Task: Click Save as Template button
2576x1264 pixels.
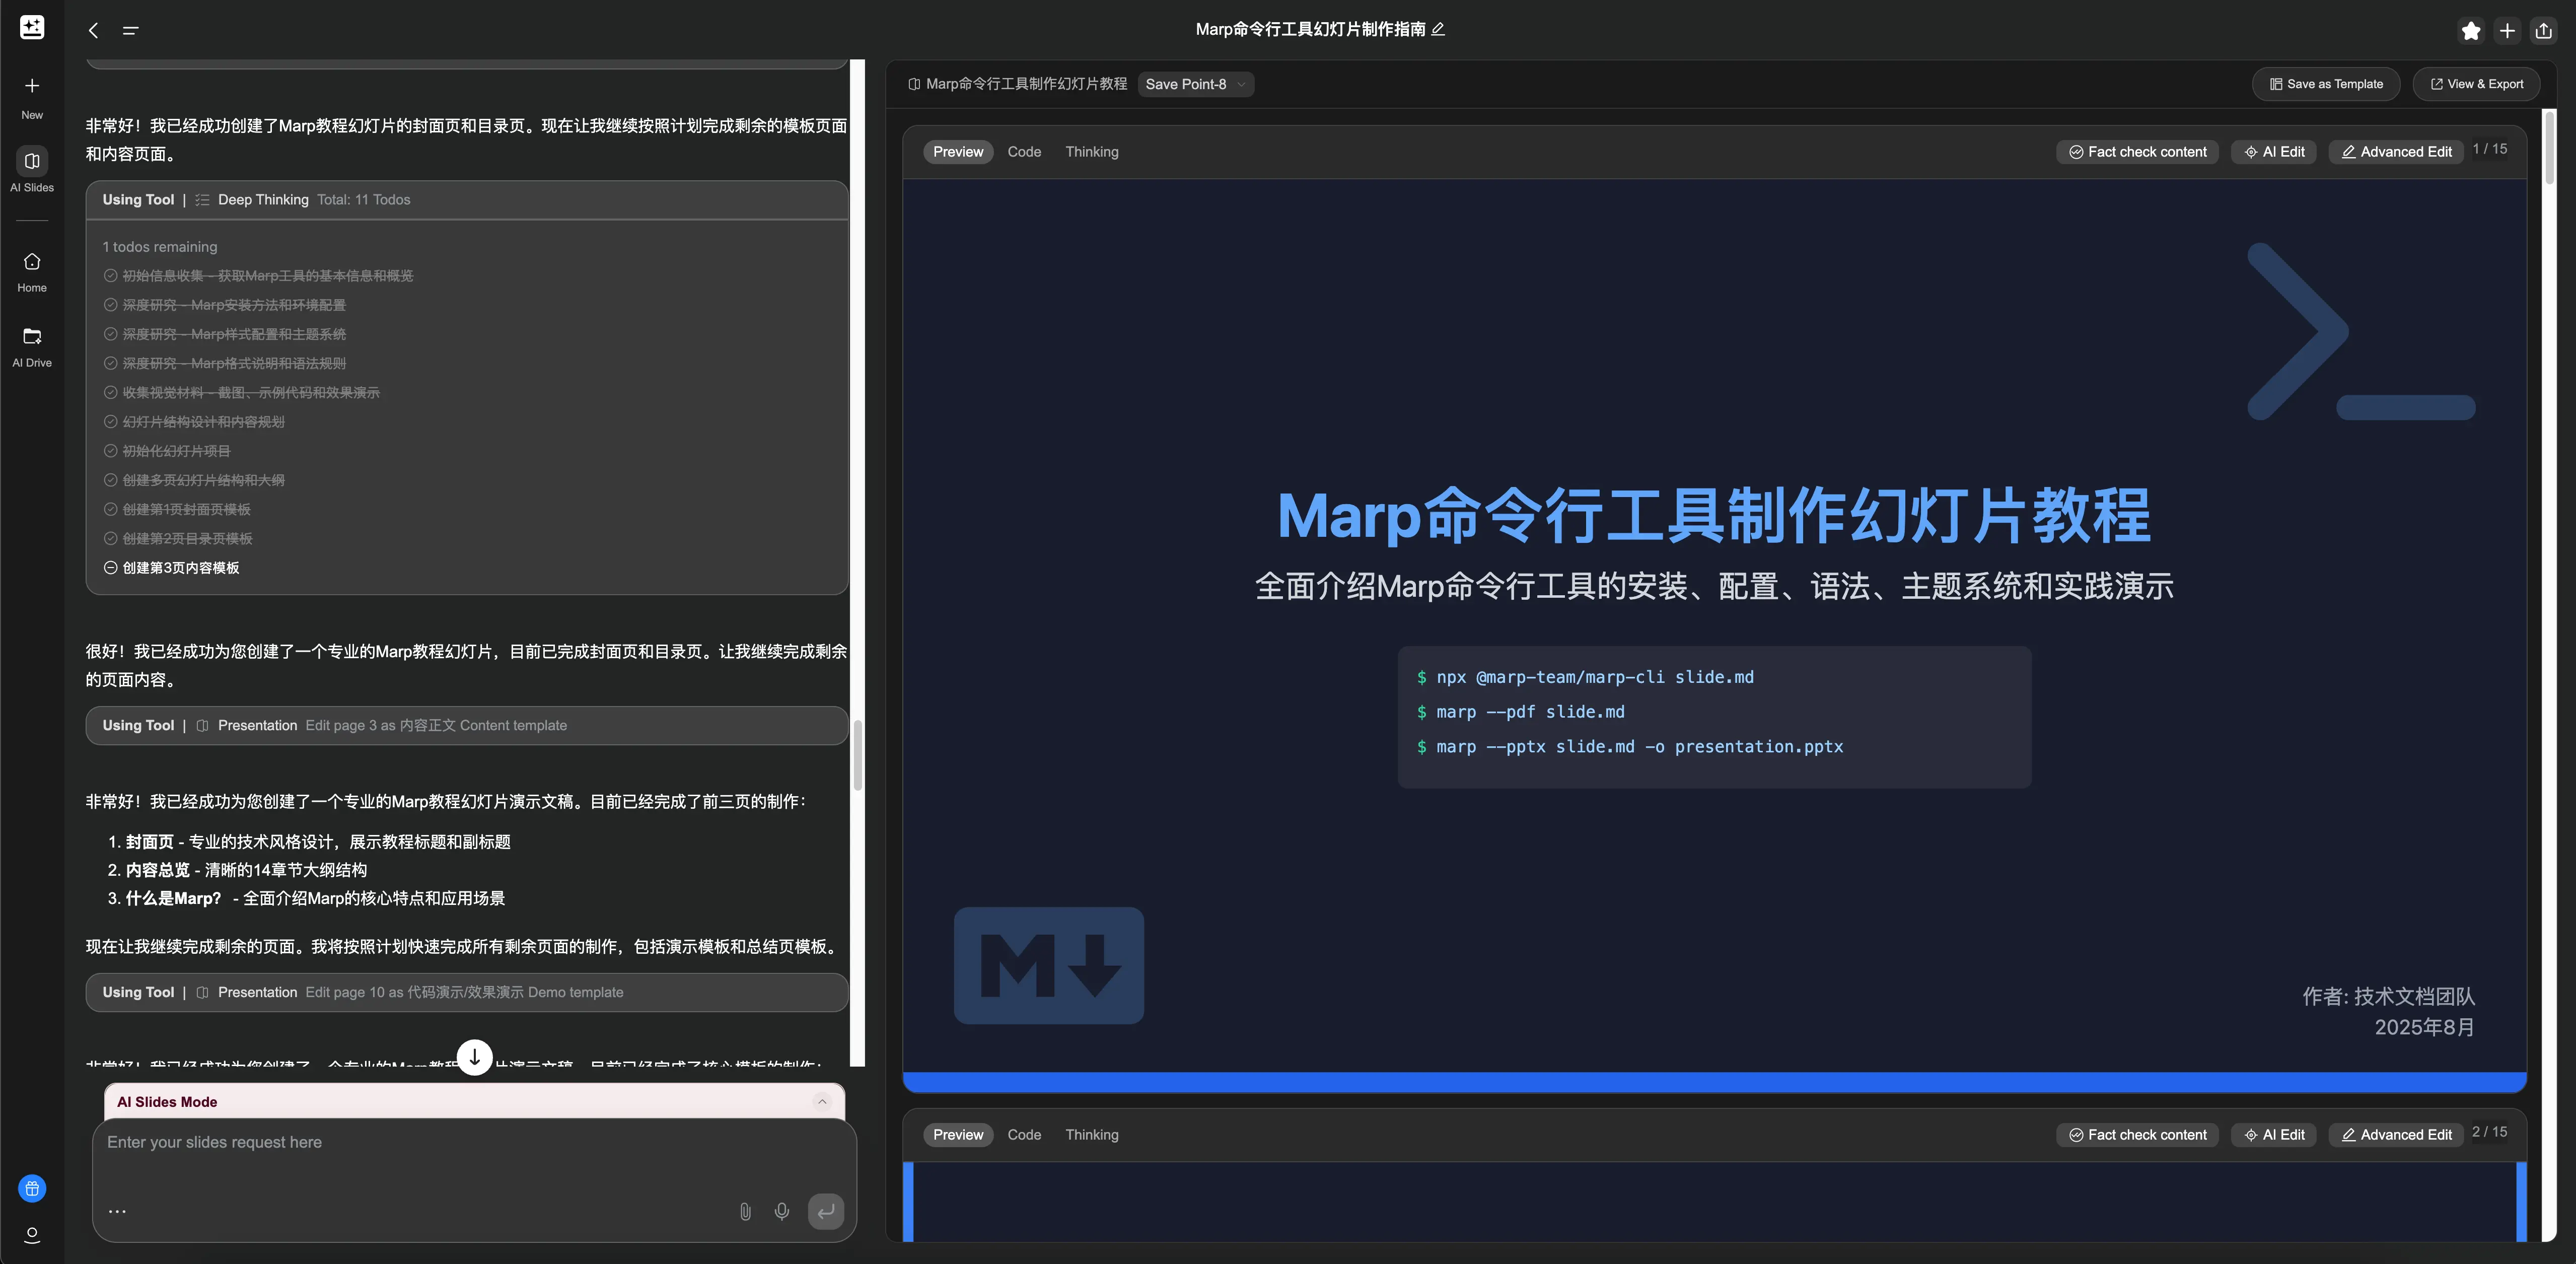Action: point(2326,84)
